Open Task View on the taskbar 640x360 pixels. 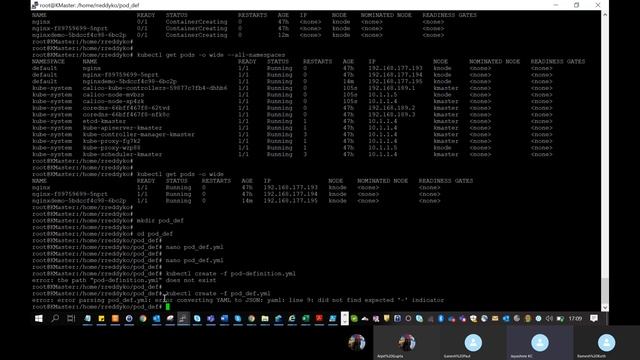click(x=71, y=318)
